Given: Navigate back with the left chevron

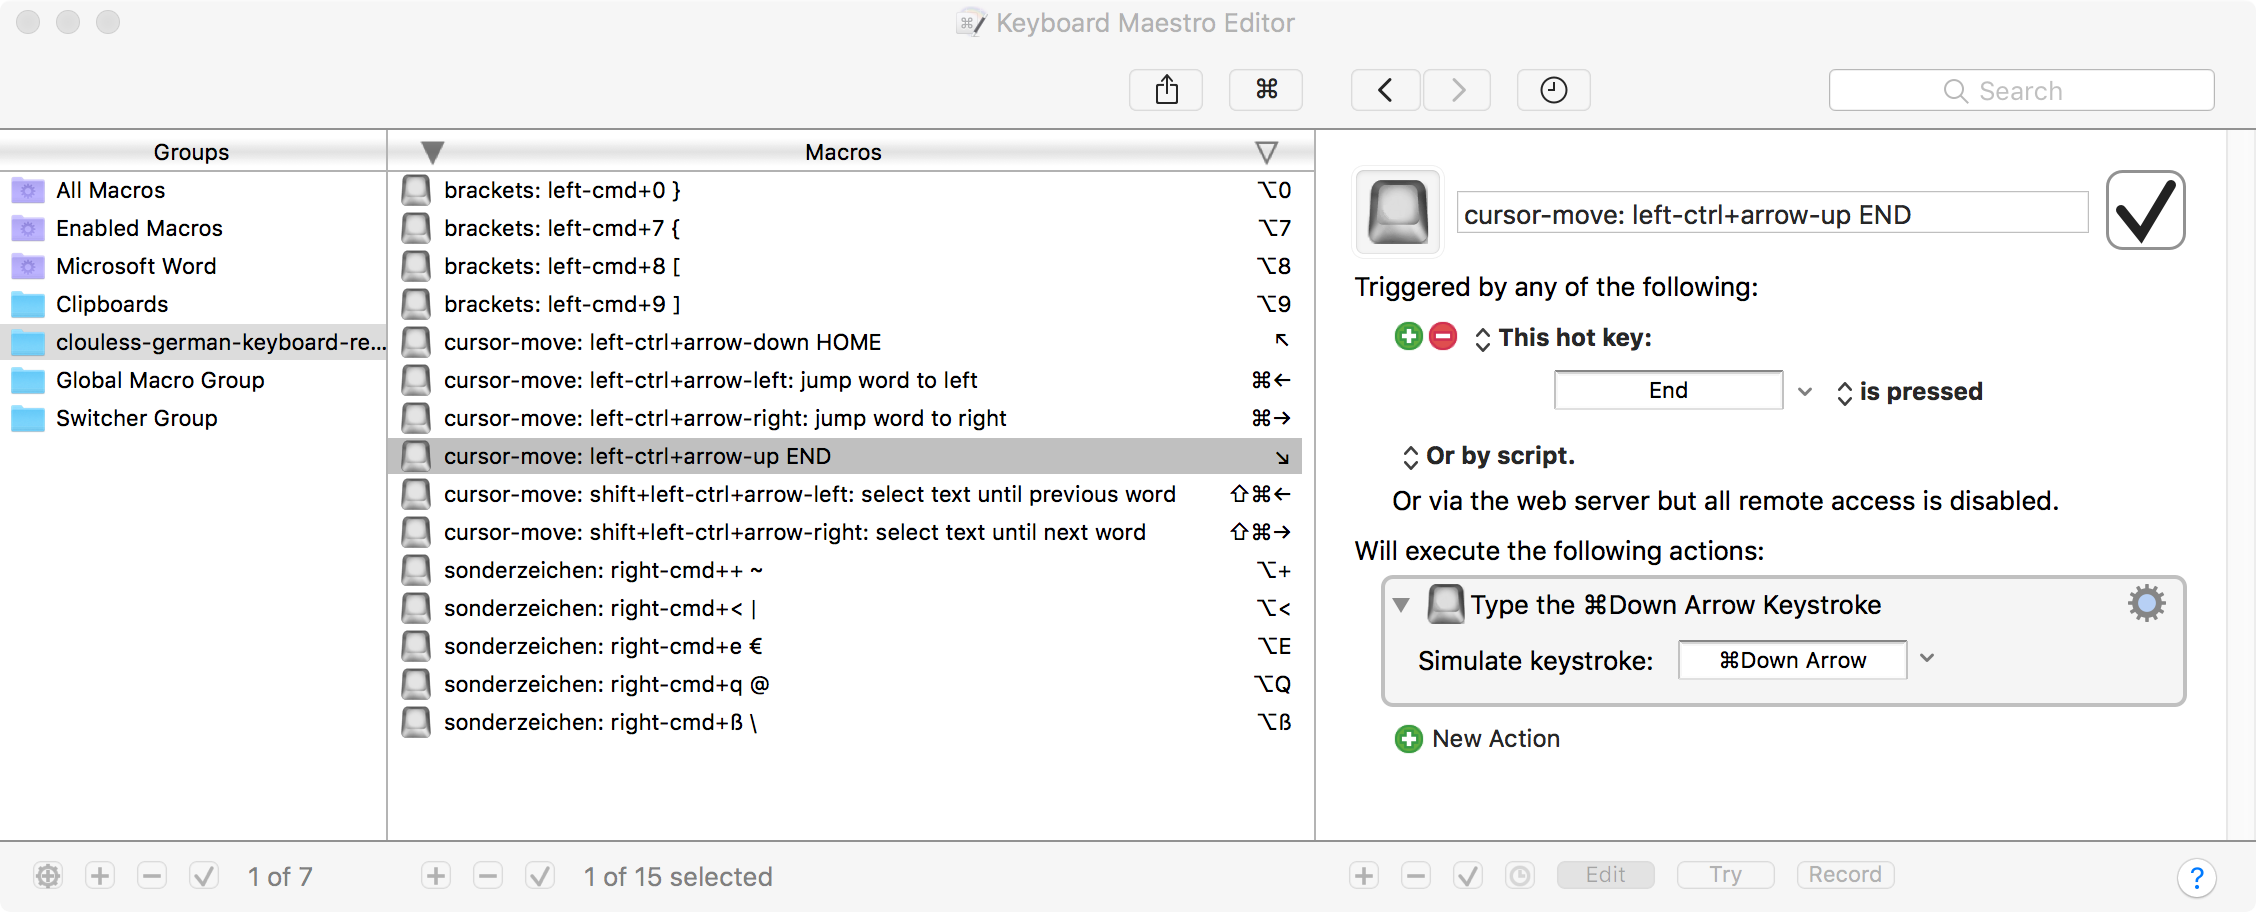Looking at the screenshot, I should click(1385, 90).
